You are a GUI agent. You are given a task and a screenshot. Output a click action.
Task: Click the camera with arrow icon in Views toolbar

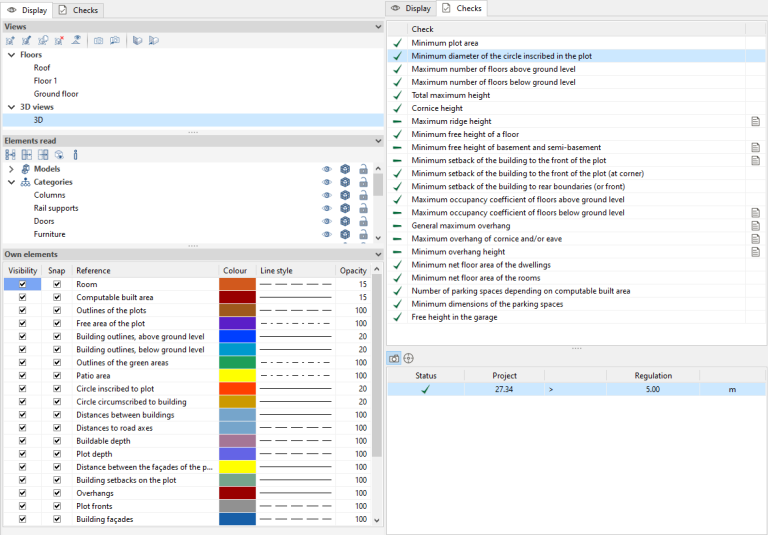pos(115,41)
